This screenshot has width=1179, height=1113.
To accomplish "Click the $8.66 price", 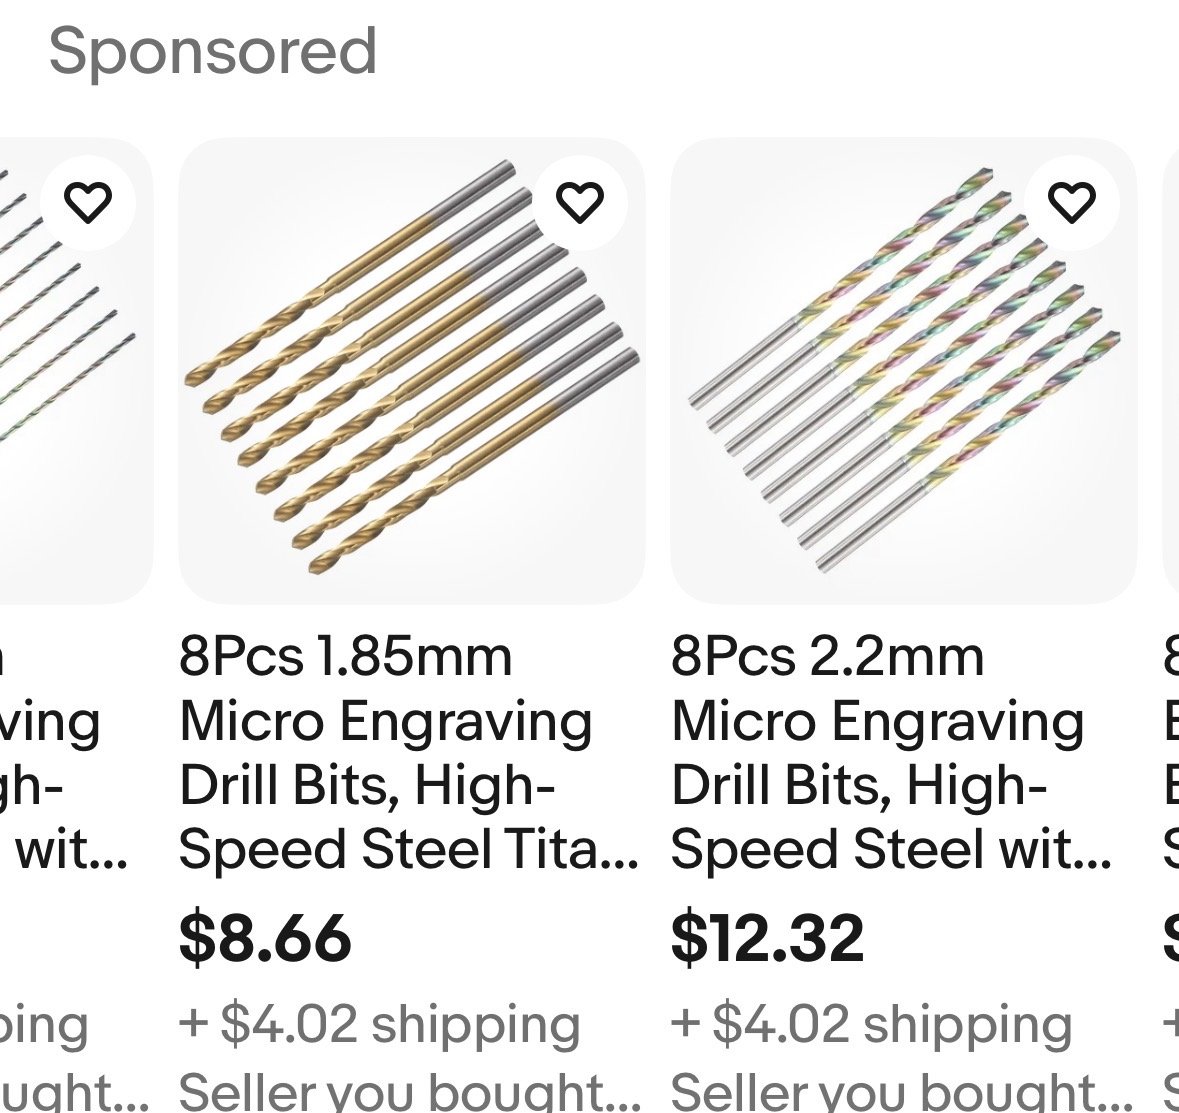I will pos(265,937).
